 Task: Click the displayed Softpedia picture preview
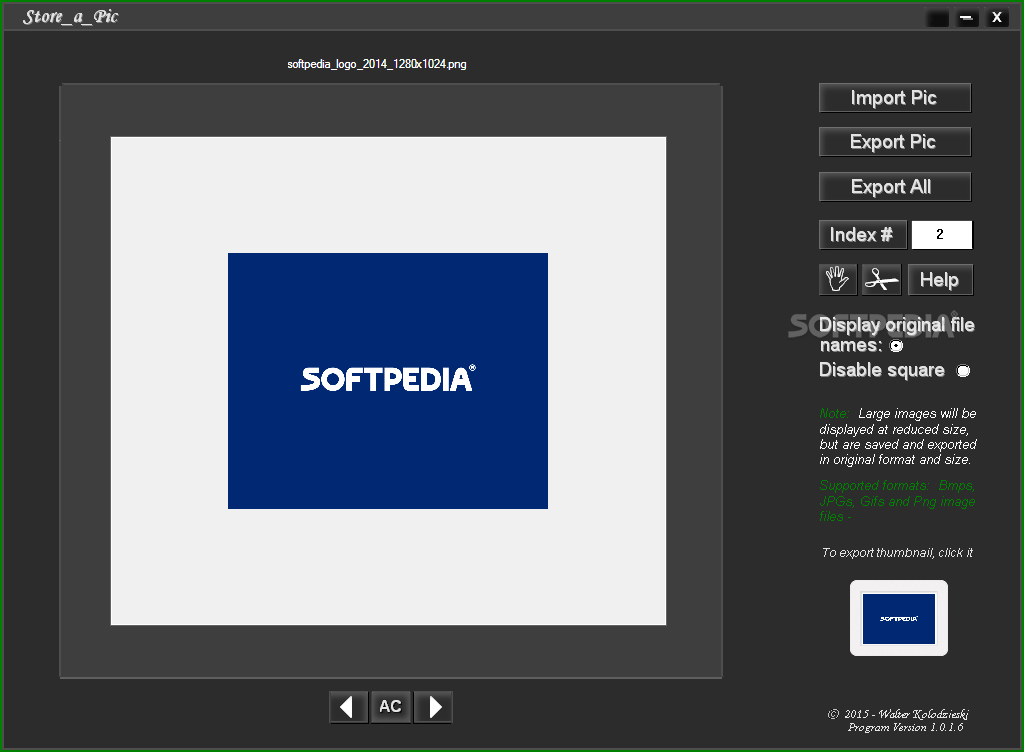point(388,381)
